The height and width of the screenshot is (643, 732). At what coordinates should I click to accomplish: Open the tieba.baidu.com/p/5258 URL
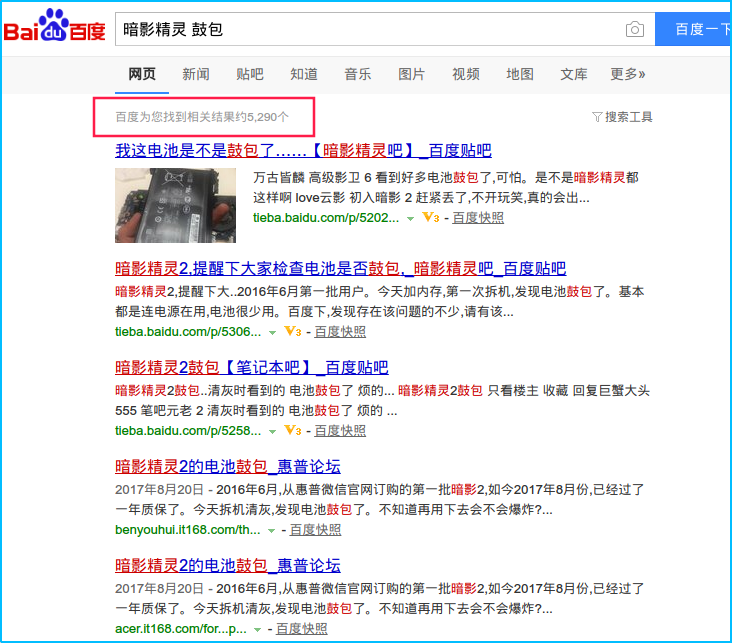[x=188, y=431]
